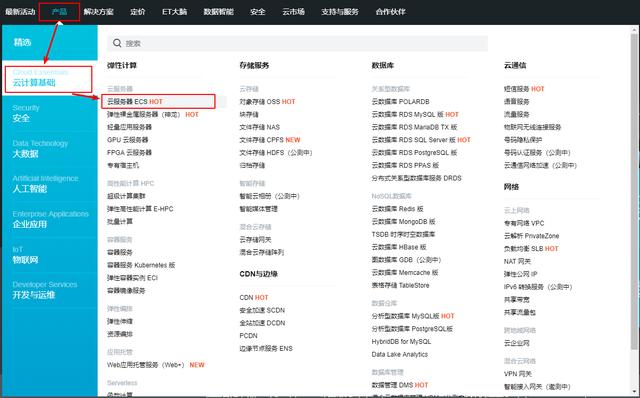Viewport: 640px width, 398px height.
Task: Open Data Lake Analytics link
Action: (x=400, y=354)
